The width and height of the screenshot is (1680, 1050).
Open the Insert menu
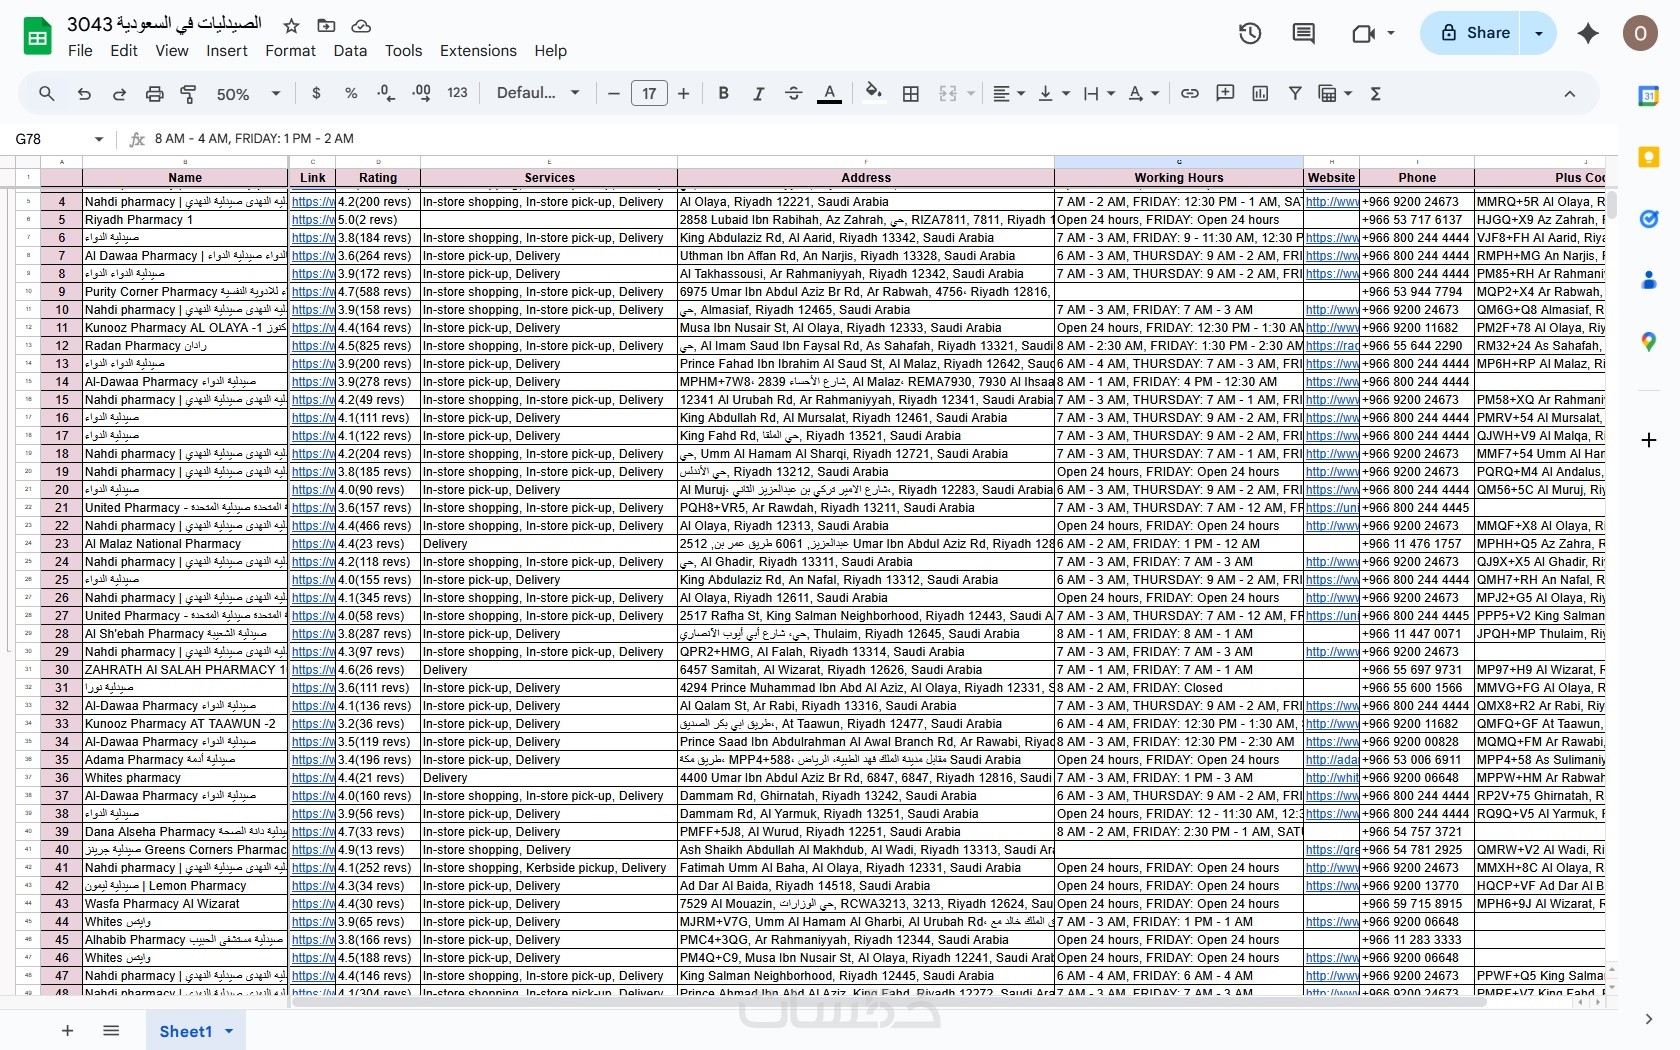tap(227, 51)
